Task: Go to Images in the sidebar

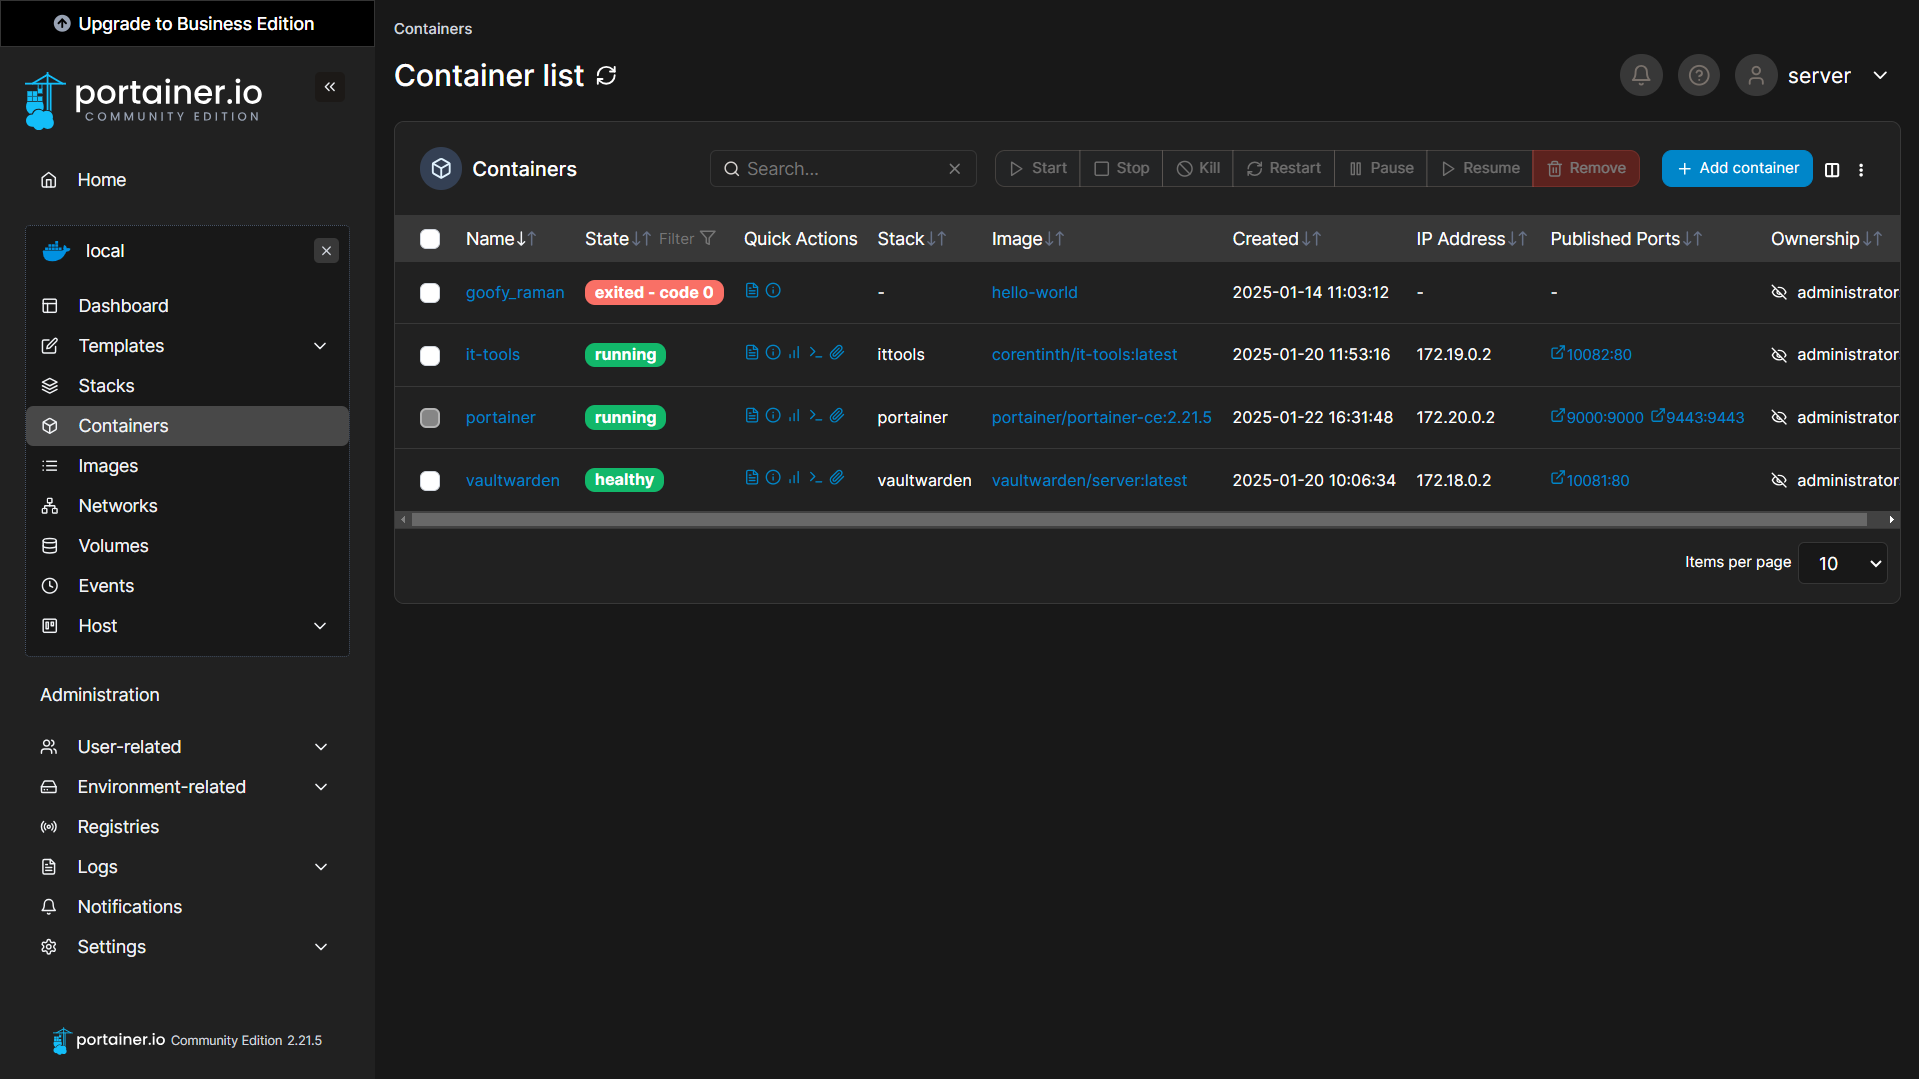Action: [108, 466]
